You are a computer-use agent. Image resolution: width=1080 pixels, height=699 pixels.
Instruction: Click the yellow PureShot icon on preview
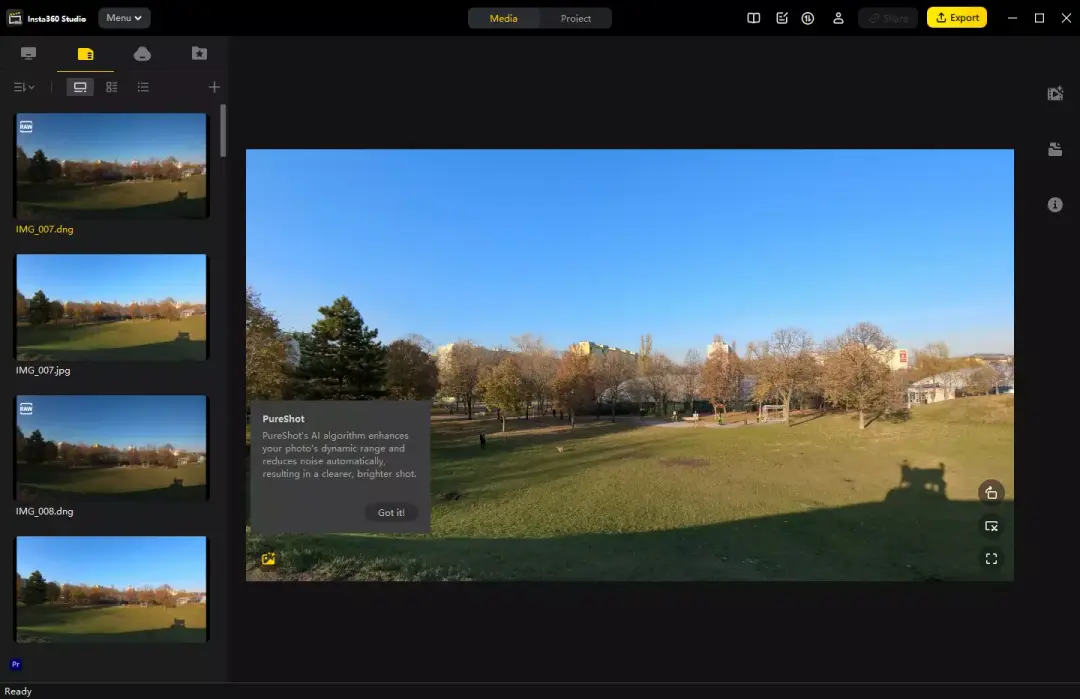(x=269, y=559)
